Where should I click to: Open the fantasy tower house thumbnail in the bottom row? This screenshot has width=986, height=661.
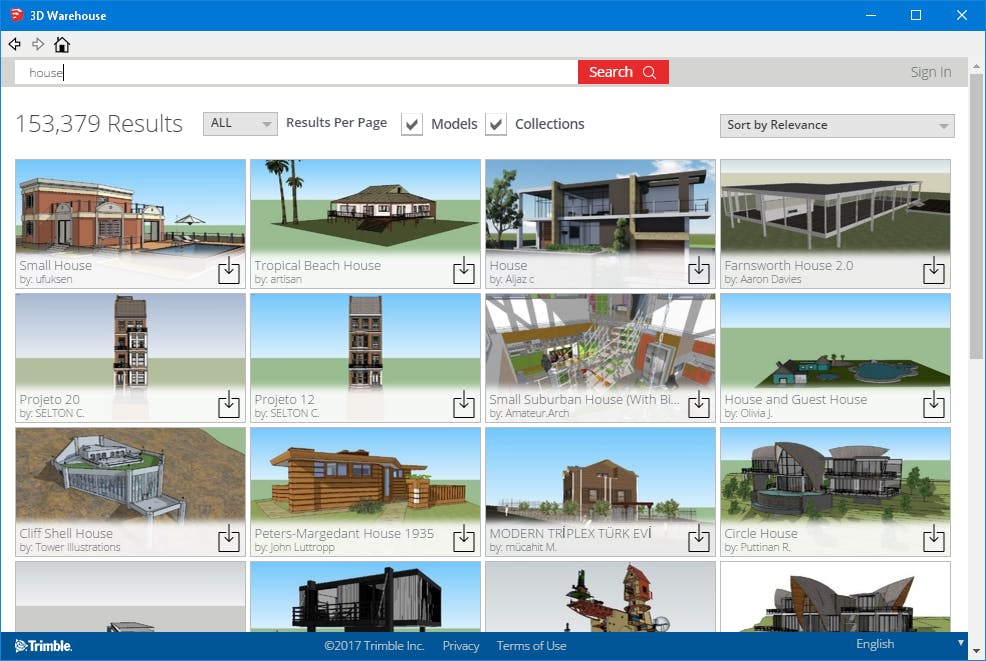601,597
